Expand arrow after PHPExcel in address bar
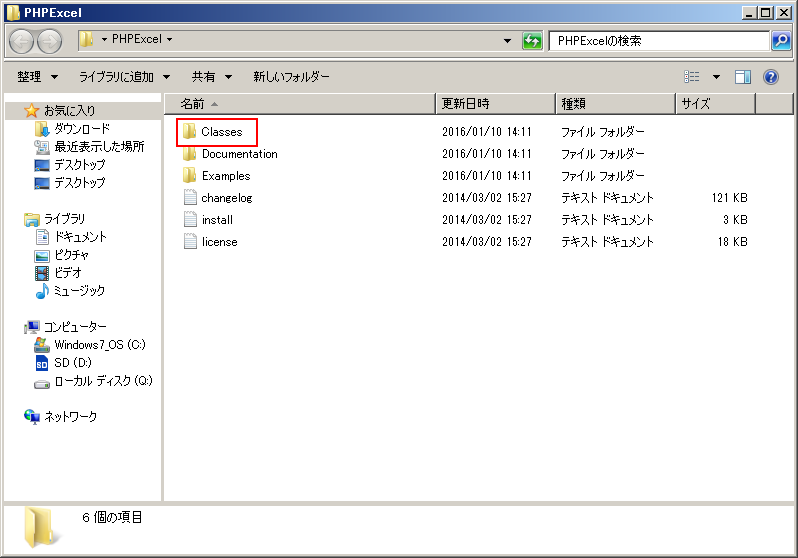 pos(169,39)
